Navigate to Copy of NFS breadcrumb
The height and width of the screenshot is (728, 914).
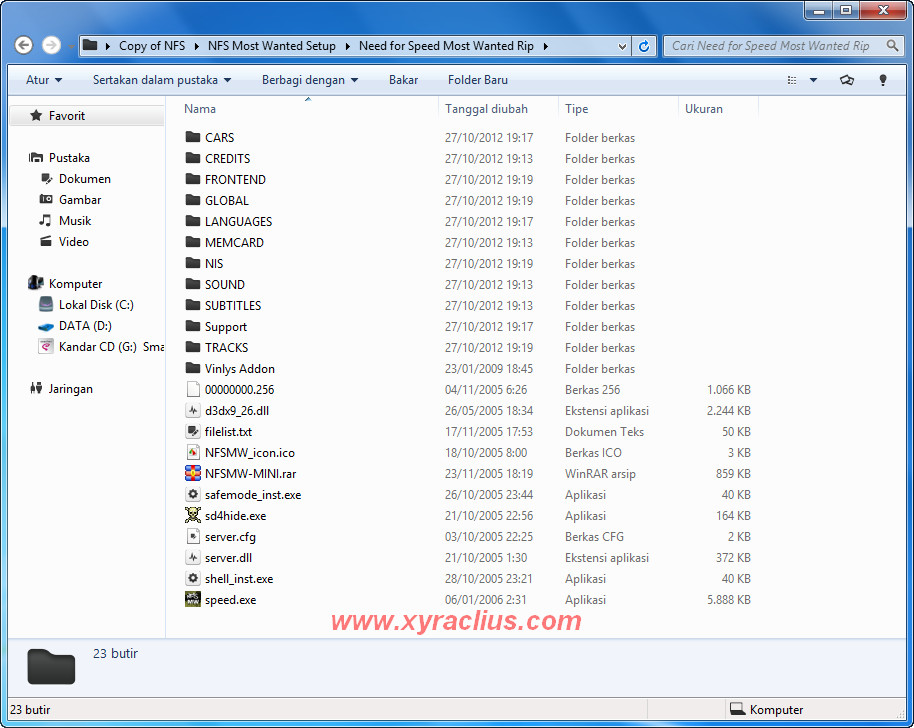152,46
